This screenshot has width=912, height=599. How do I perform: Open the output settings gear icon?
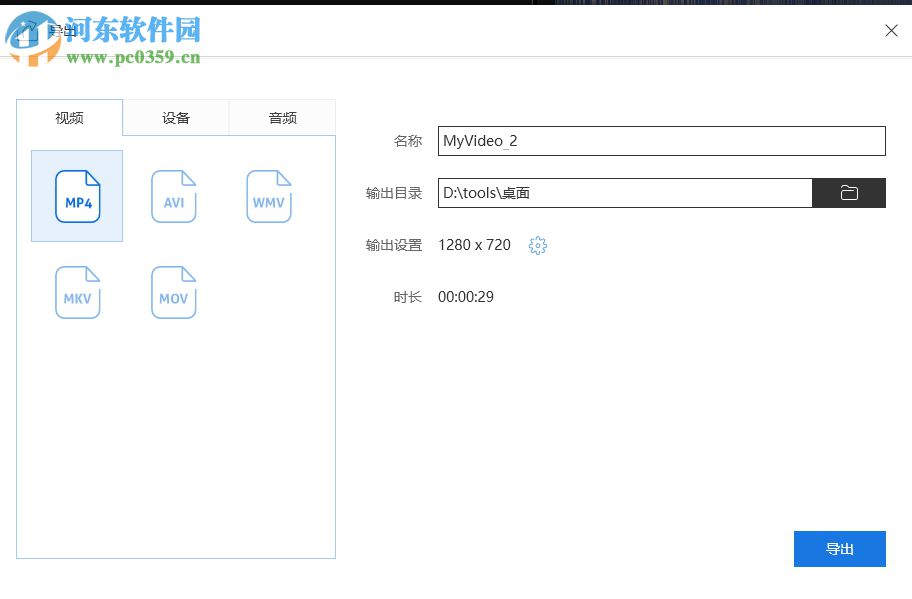click(x=538, y=245)
